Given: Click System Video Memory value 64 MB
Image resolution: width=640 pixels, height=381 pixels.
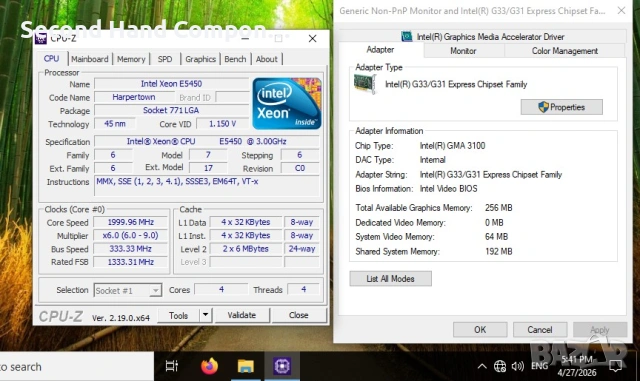Looking at the screenshot, I should (x=496, y=237).
